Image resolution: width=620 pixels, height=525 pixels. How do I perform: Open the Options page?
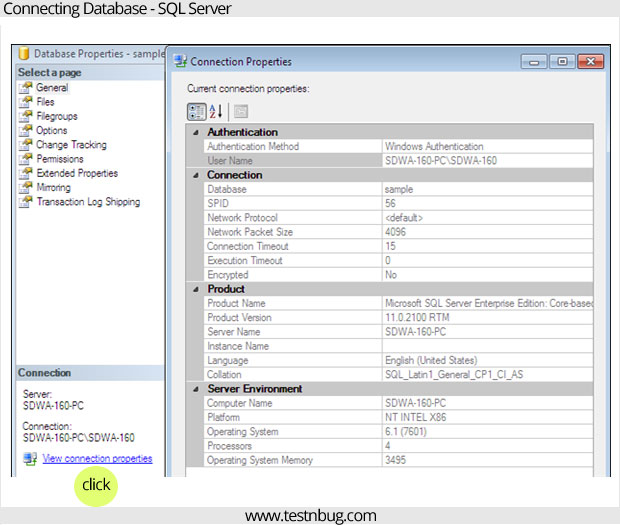click(x=51, y=130)
